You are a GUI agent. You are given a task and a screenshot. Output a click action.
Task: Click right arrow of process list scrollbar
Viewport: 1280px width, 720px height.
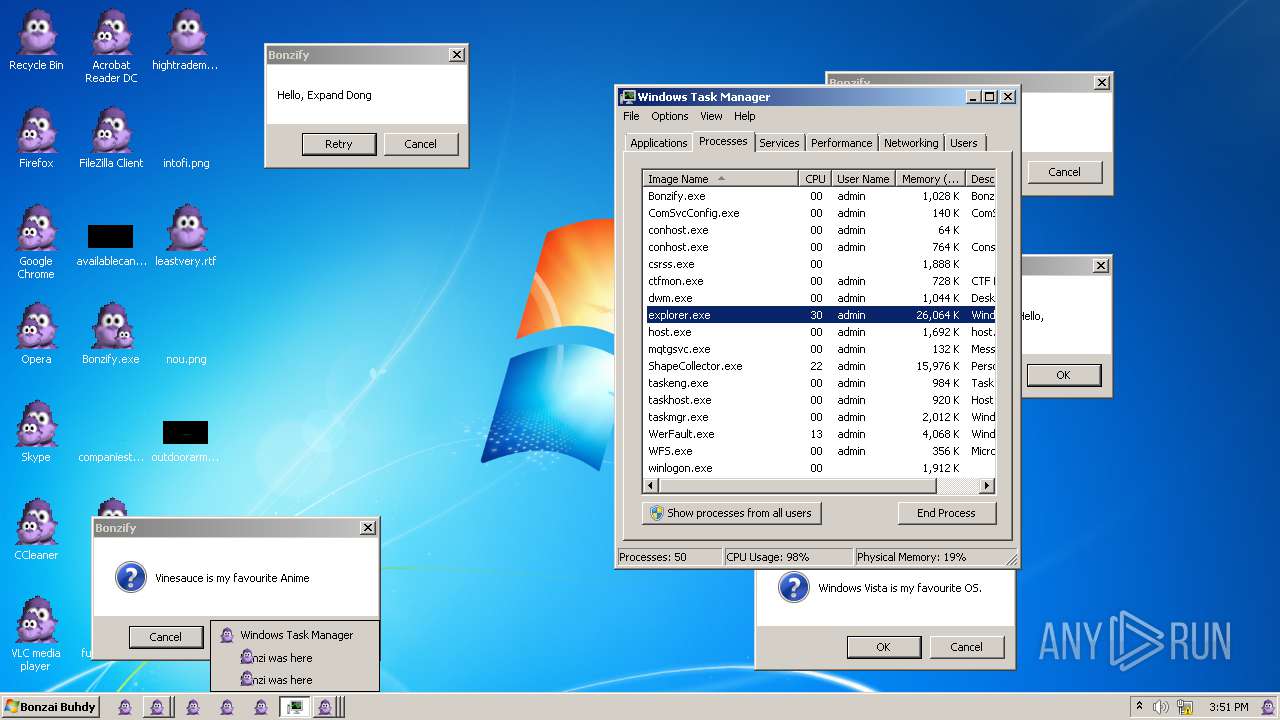tap(987, 486)
